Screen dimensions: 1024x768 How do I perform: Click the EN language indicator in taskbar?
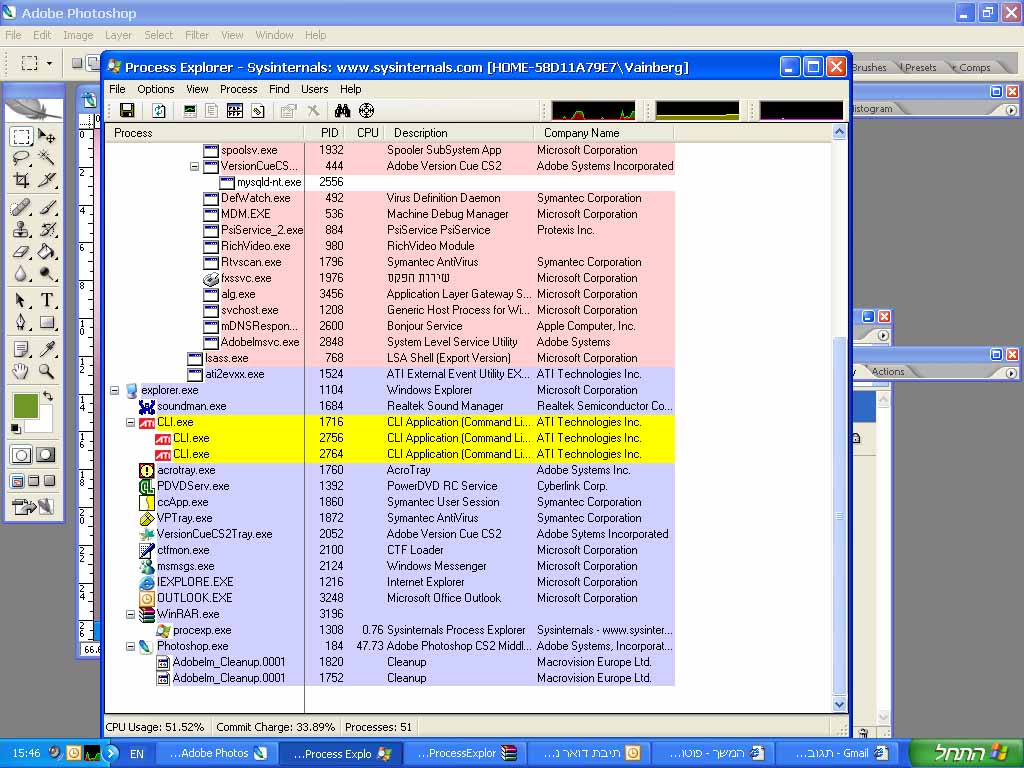pyautogui.click(x=136, y=754)
